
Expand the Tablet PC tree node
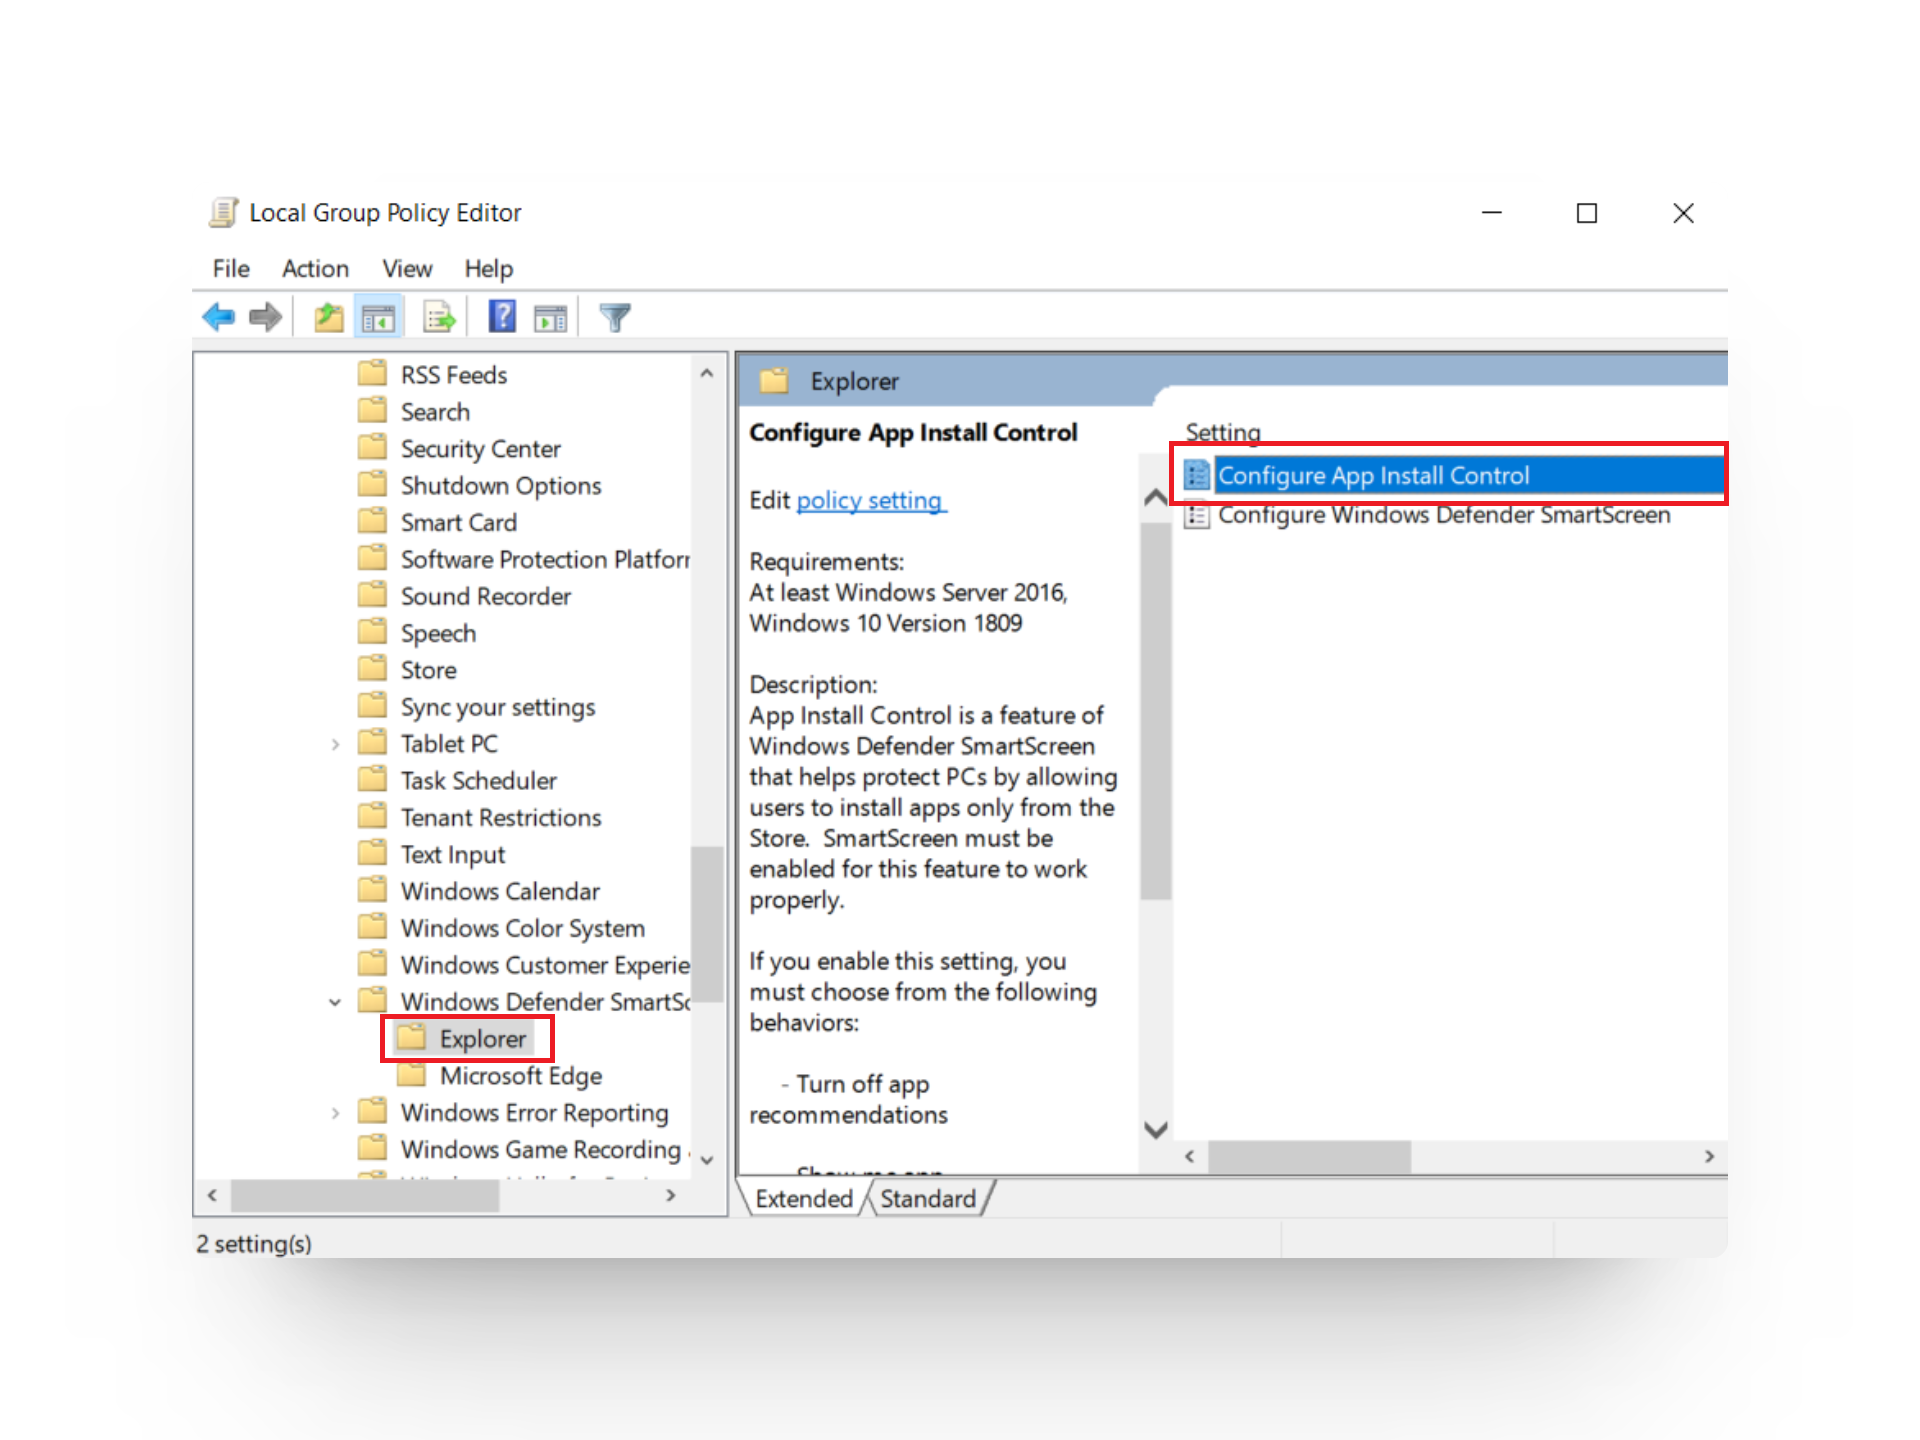point(335,743)
